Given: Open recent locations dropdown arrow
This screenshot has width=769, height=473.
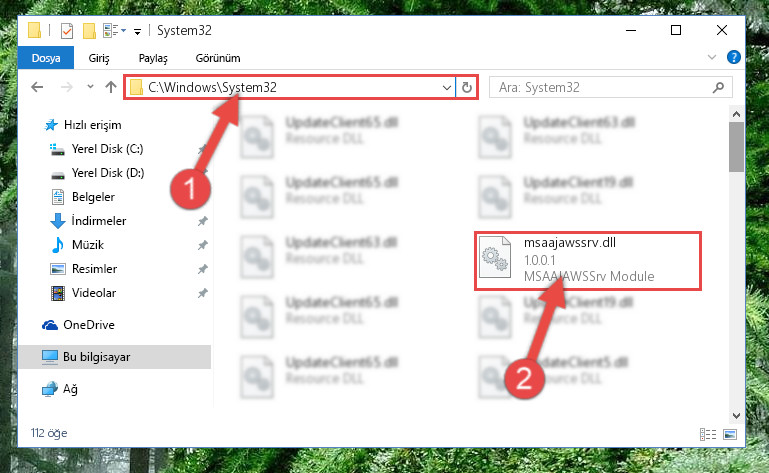Looking at the screenshot, I should click(x=90, y=87).
